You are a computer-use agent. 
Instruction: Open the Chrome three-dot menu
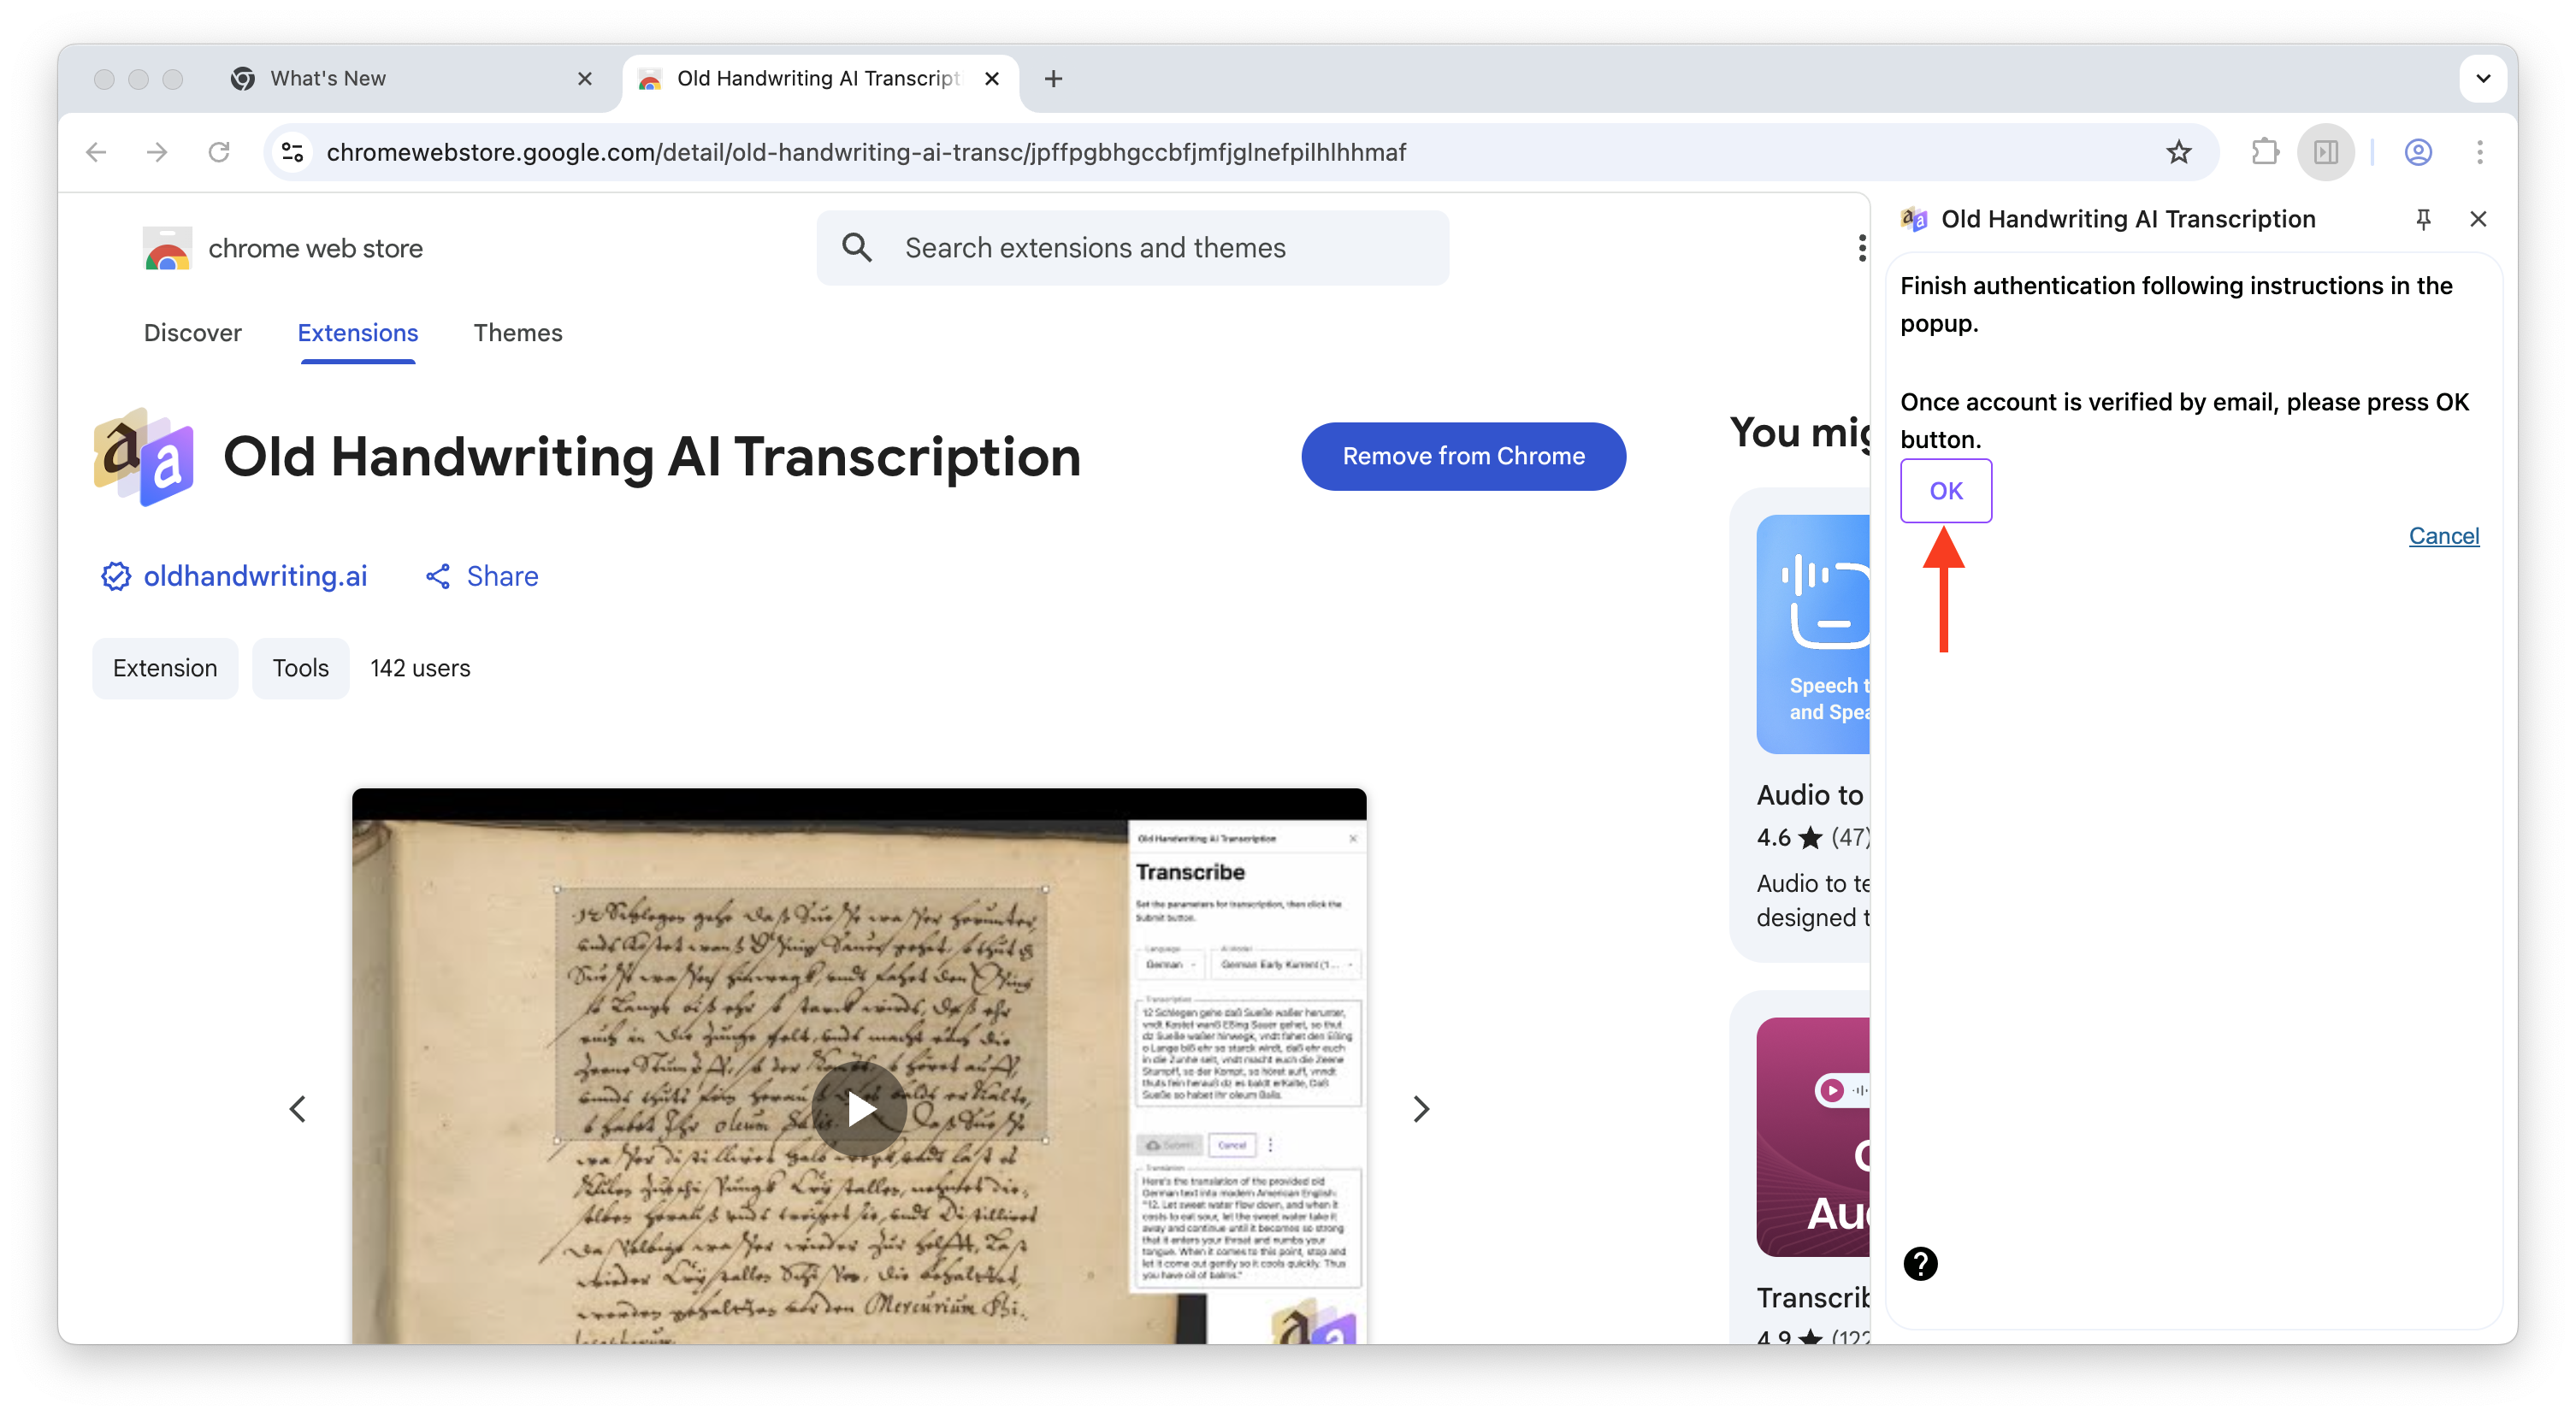pos(2479,152)
